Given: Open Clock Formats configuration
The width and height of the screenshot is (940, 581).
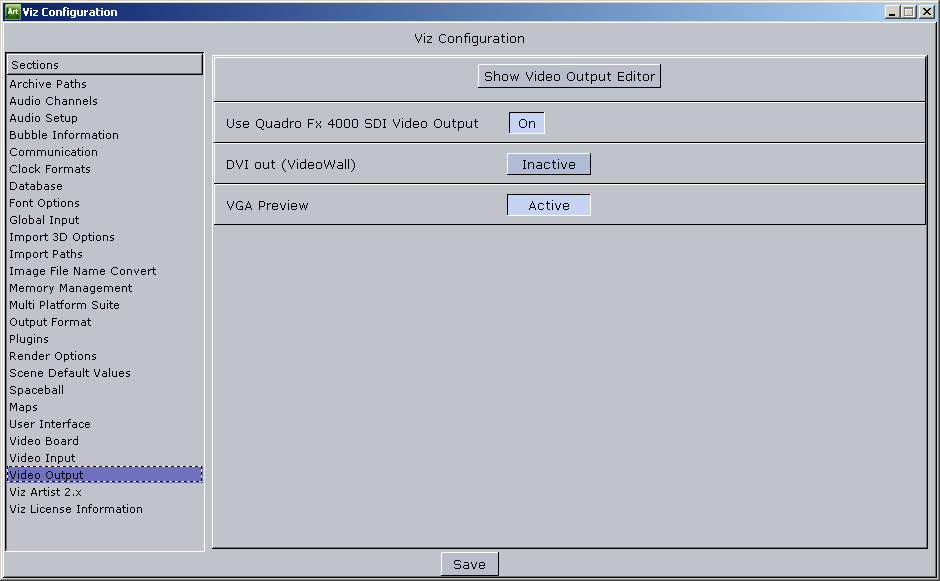Looking at the screenshot, I should (49, 169).
